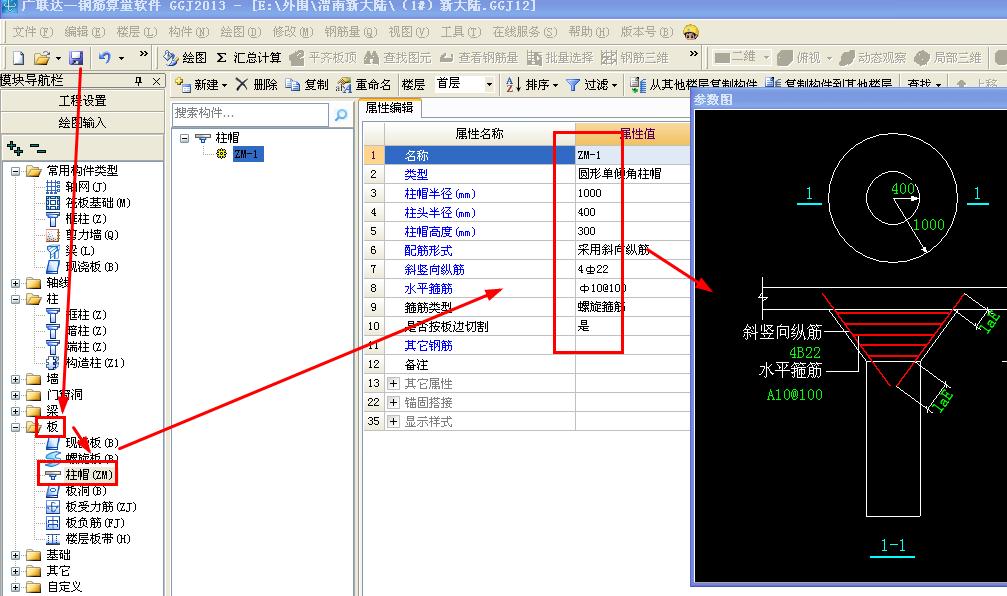Viewport: 1007px width, 596px height.
Task: Click 动态观察 orbit tool
Action: click(x=873, y=58)
